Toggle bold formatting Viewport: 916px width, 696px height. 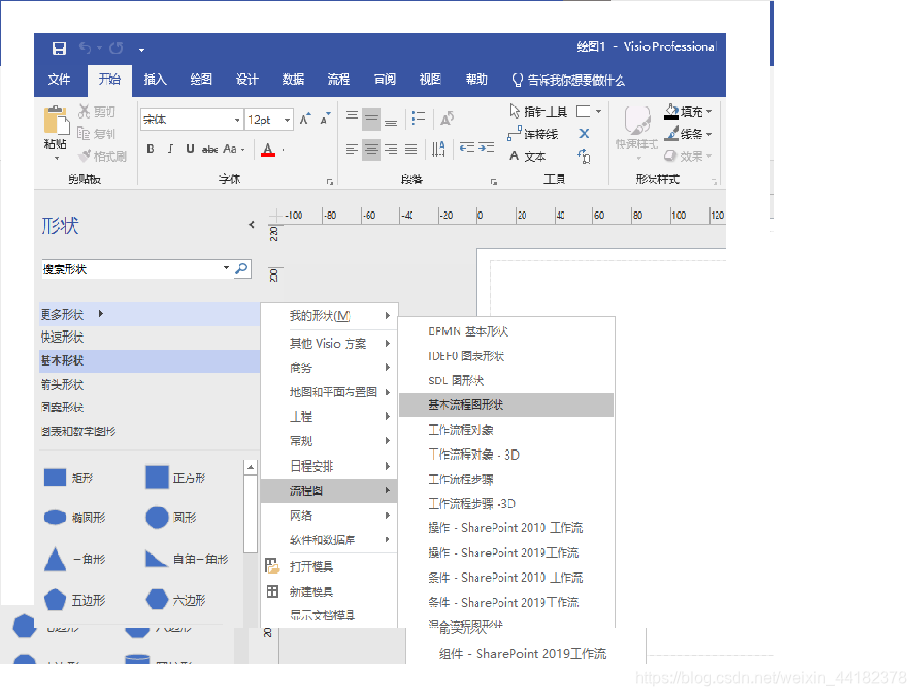click(151, 149)
